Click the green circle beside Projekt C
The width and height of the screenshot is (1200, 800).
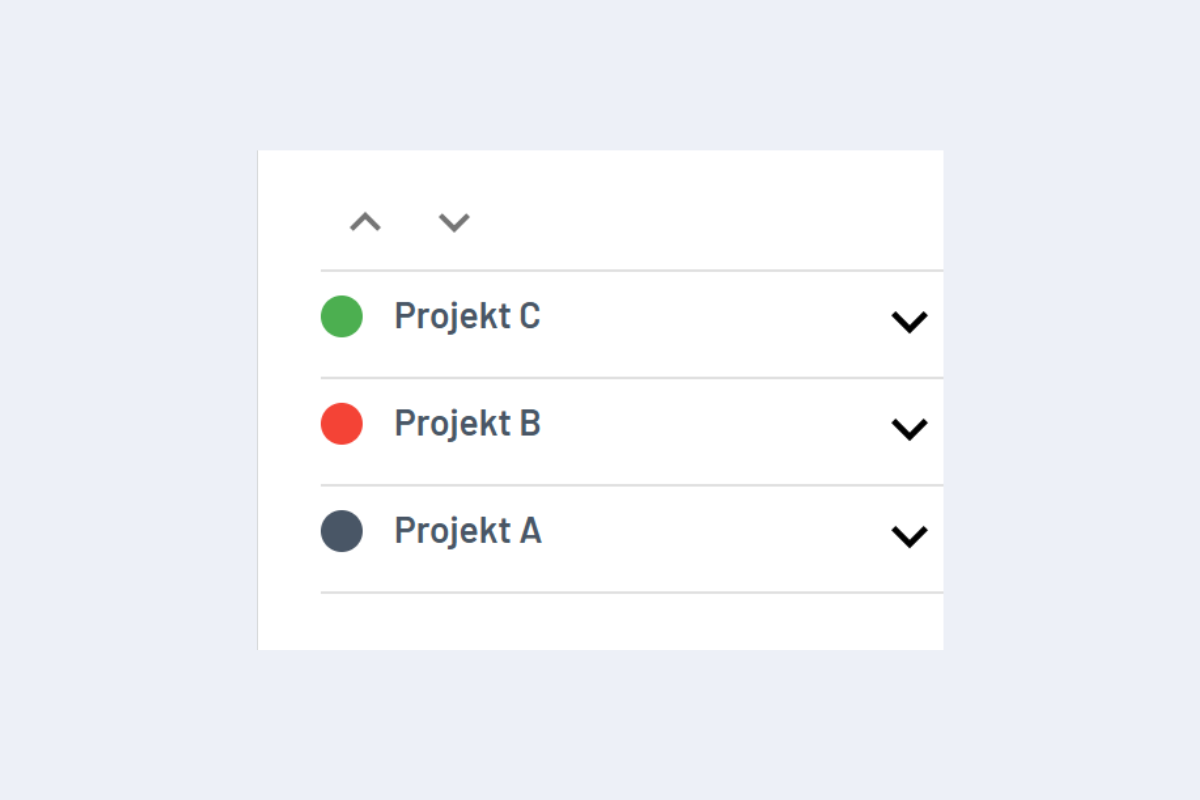point(341,316)
